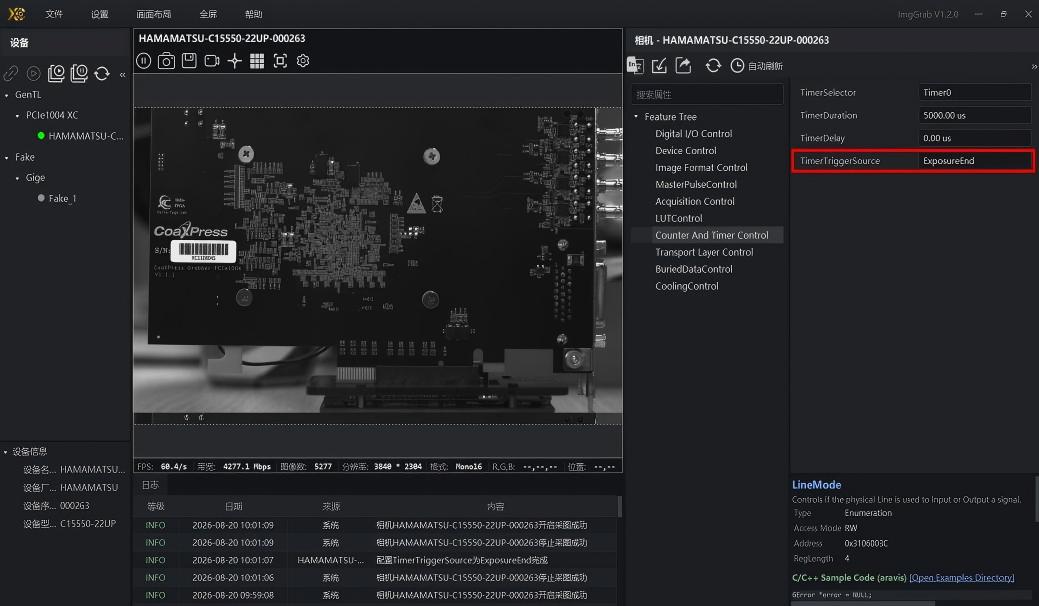Select MasterPulseControl

tap(696, 185)
